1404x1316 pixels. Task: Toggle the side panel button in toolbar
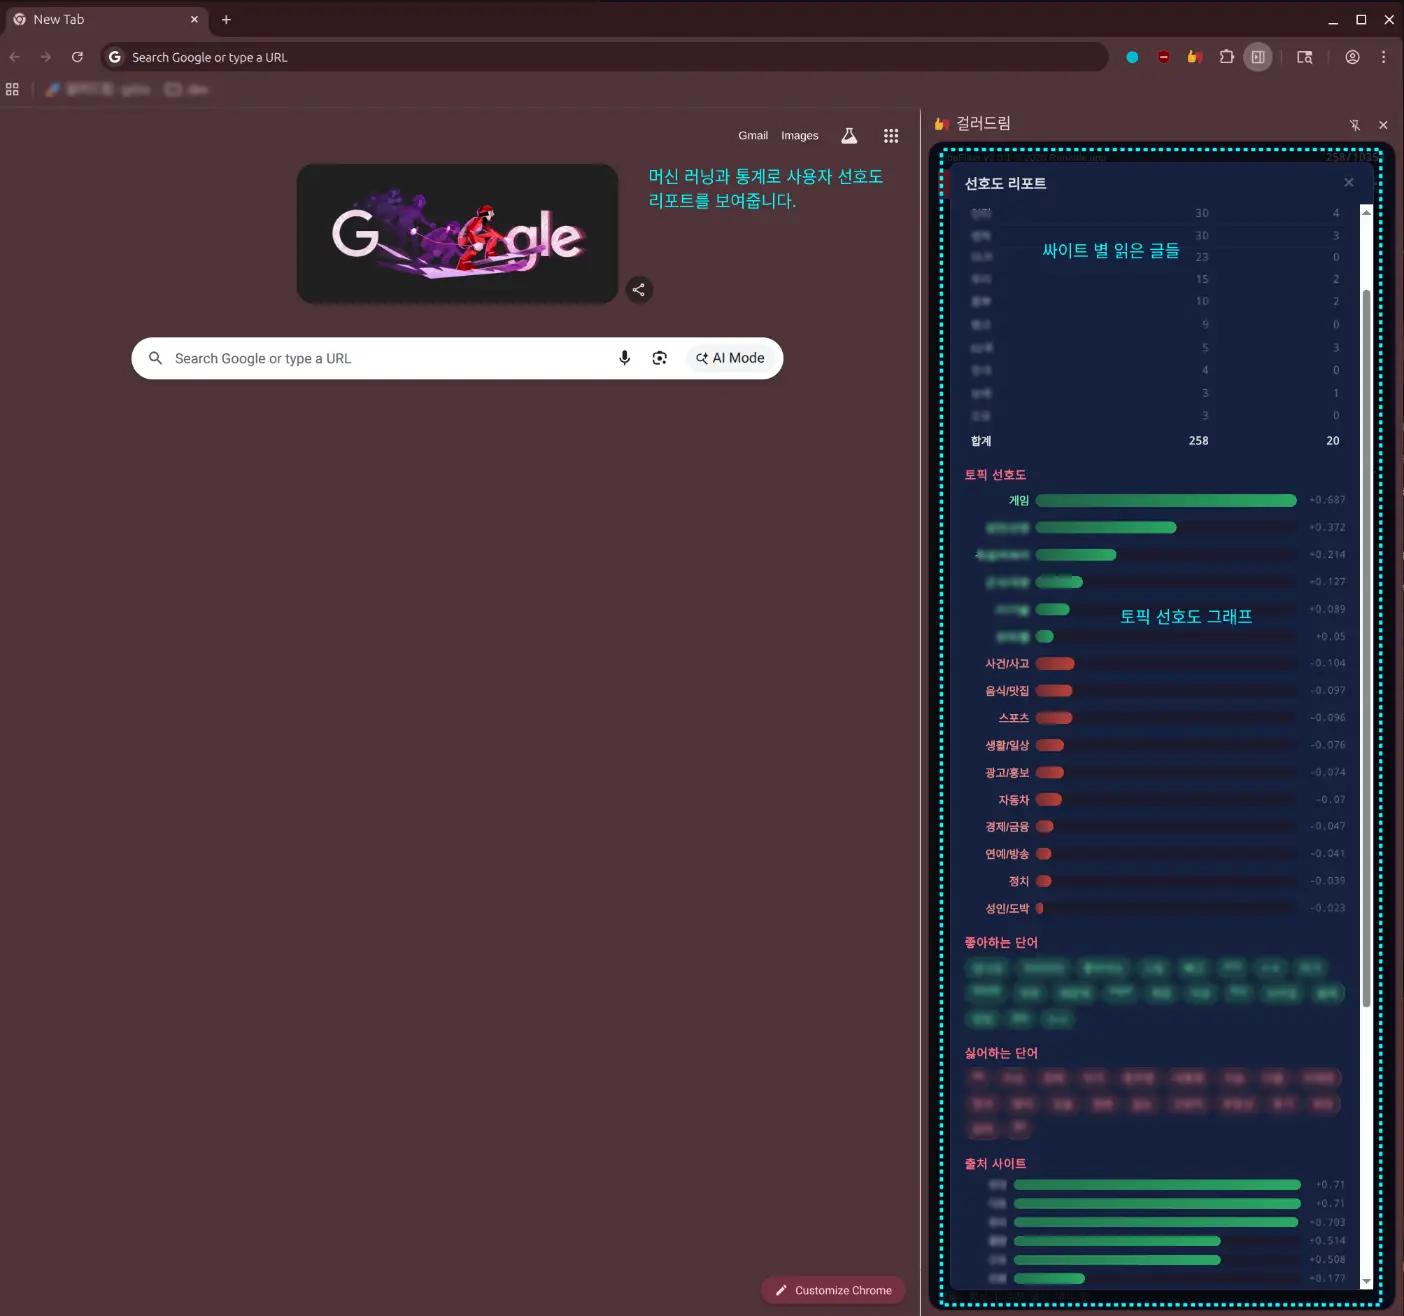coord(1258,57)
